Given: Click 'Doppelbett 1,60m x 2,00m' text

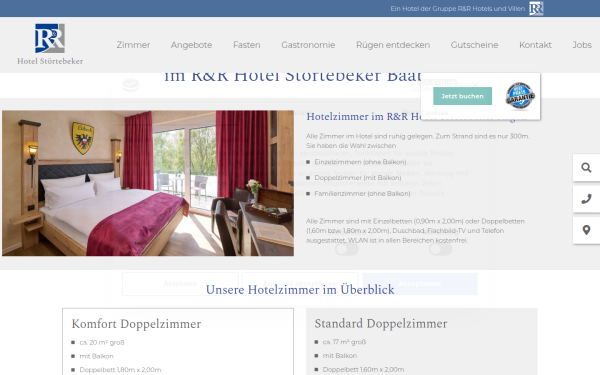Looking at the screenshot, I should point(363,369).
